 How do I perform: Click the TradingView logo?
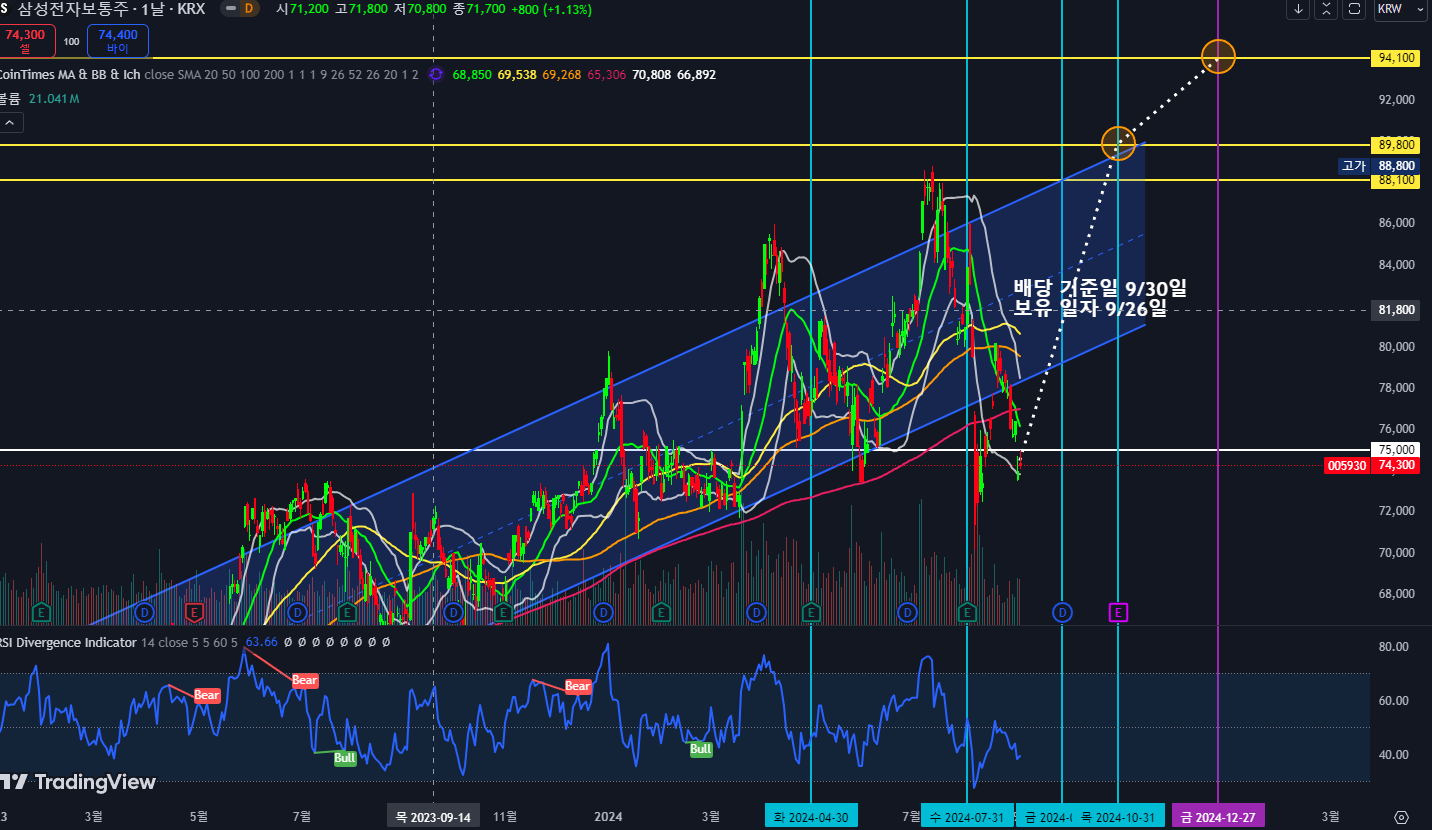point(79,782)
